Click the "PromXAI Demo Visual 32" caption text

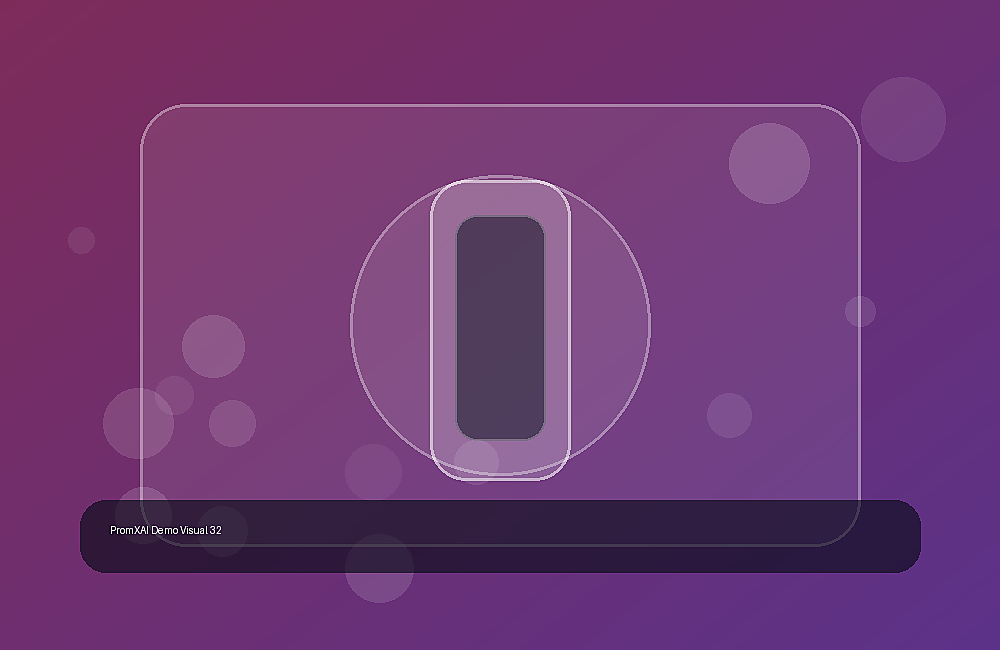click(166, 530)
